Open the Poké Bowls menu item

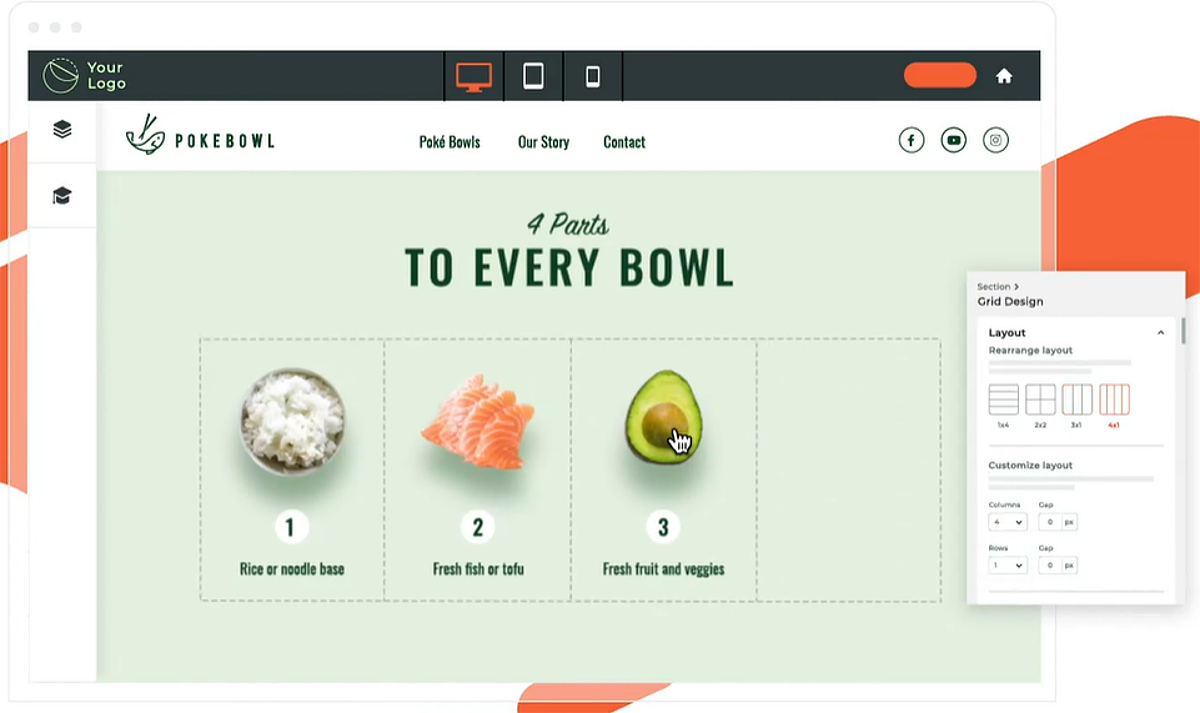point(450,142)
